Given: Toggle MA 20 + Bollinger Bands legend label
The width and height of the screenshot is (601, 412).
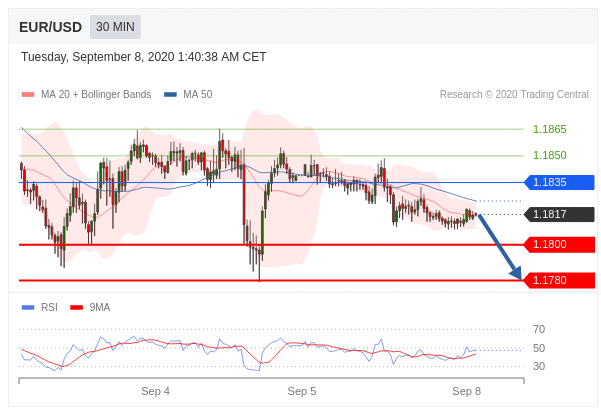Looking at the screenshot, I should [96, 94].
